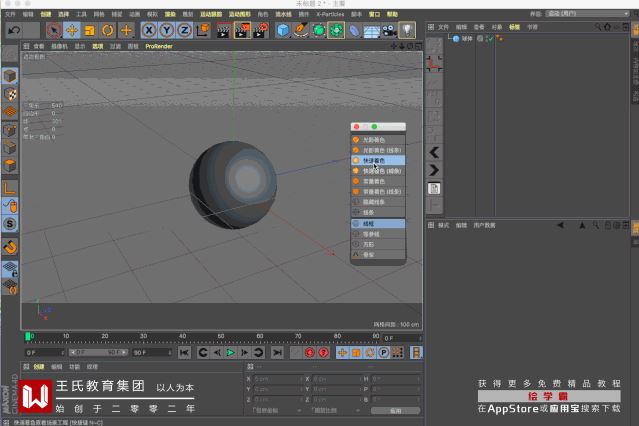The width and height of the screenshot is (639, 426).
Task: Switch to Edges mode
Action: point(10,148)
